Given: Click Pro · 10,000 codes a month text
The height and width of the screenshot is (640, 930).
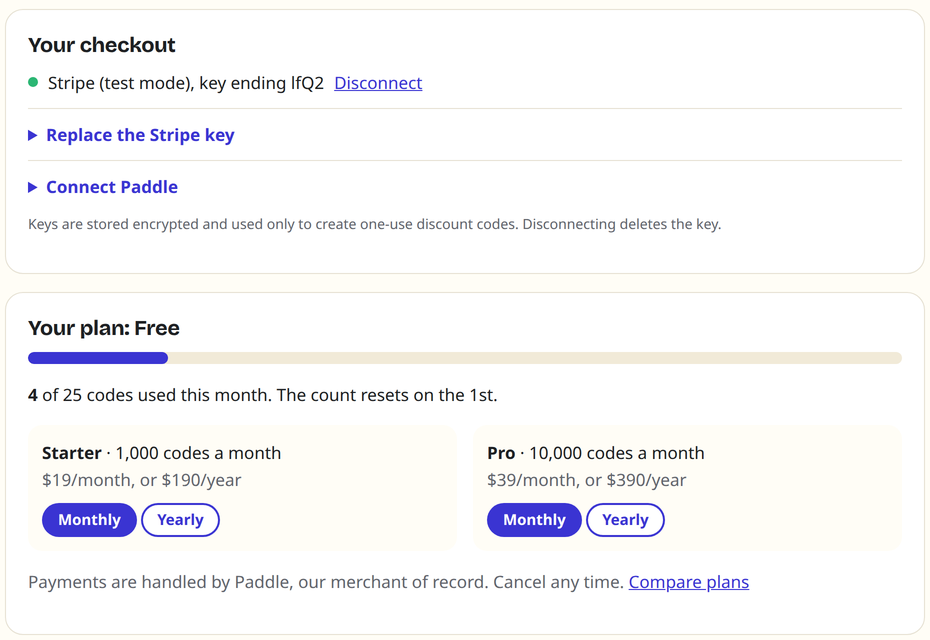Looking at the screenshot, I should 595,453.
